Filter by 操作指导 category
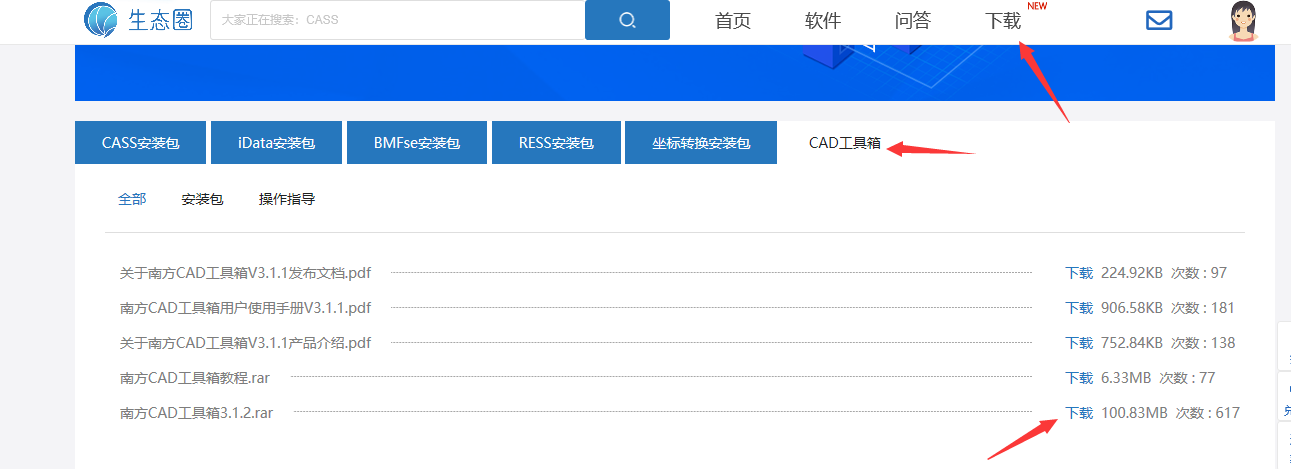The height and width of the screenshot is (469, 1291). [287, 199]
